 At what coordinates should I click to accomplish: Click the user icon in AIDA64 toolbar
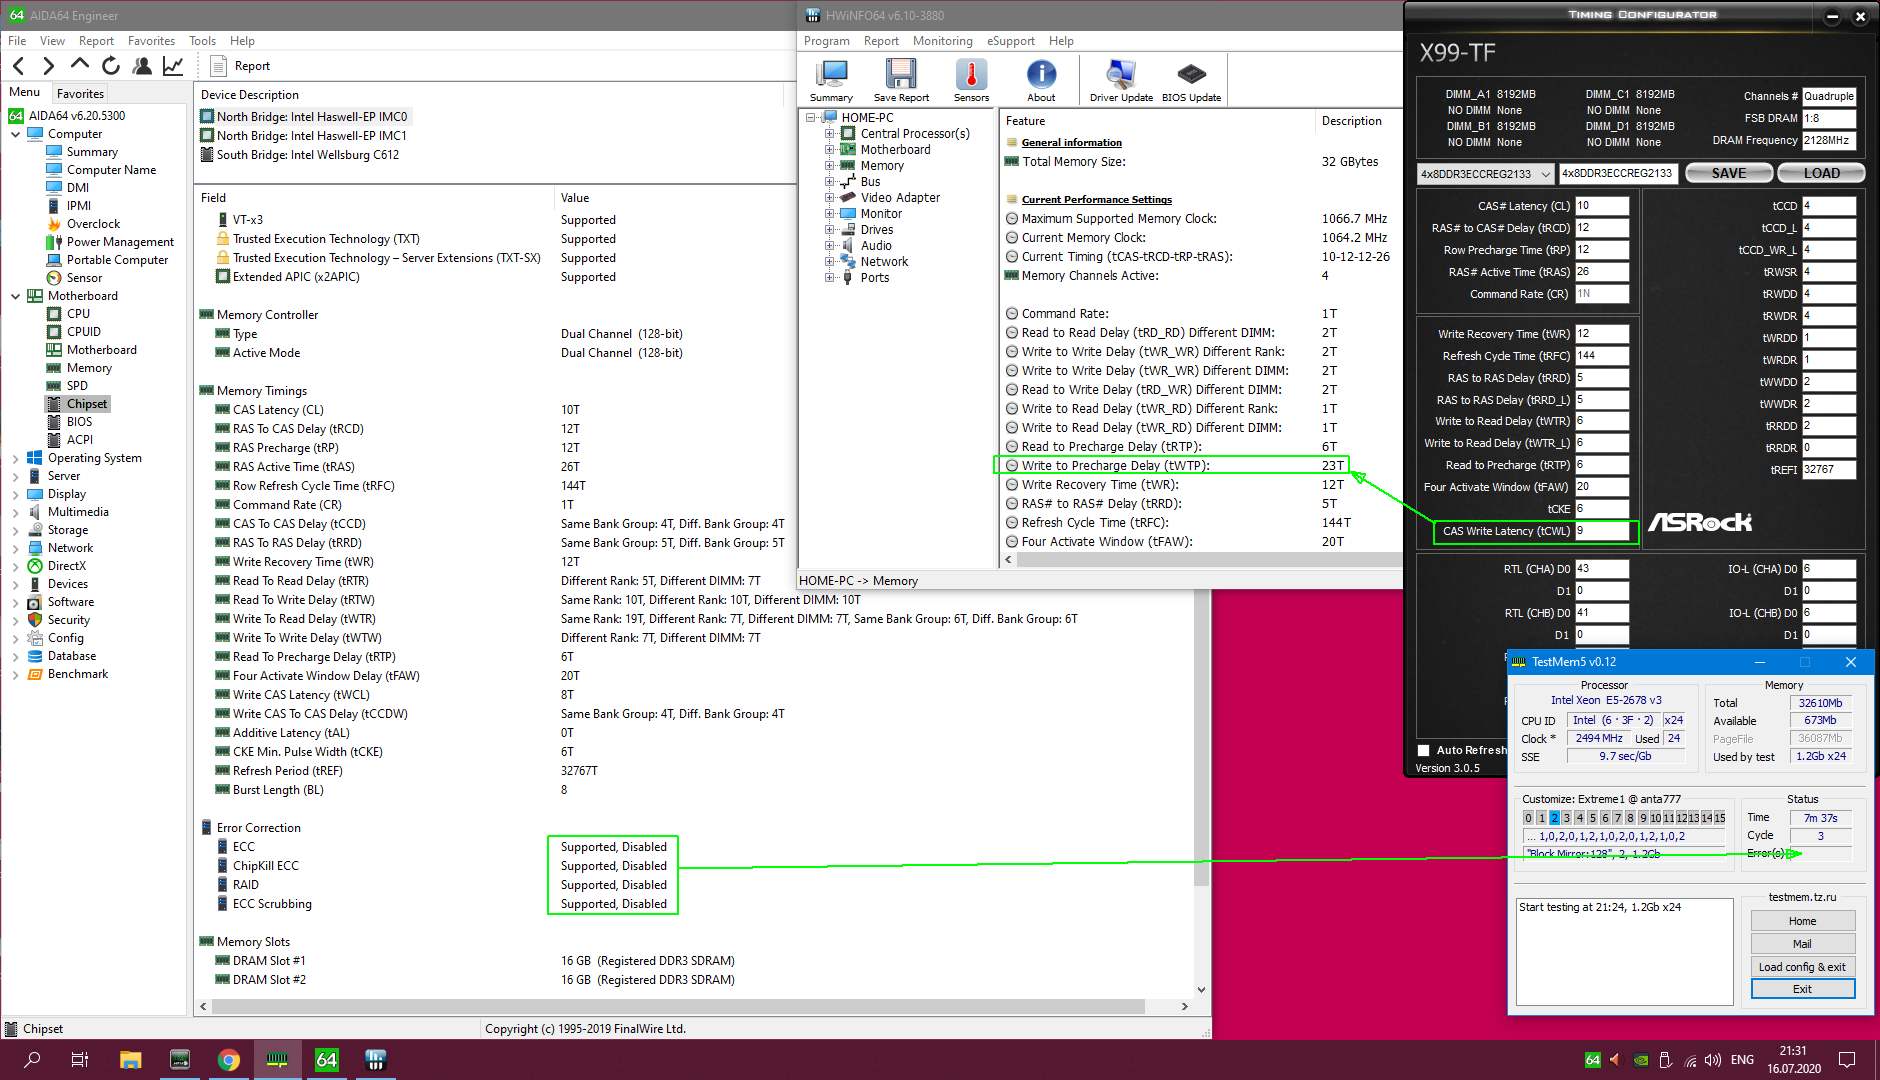(x=142, y=66)
